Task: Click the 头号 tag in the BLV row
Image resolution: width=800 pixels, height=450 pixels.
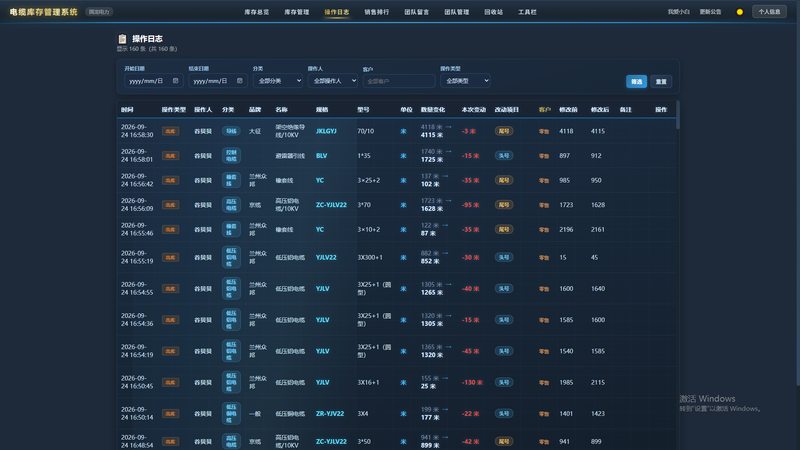Action: coord(504,156)
